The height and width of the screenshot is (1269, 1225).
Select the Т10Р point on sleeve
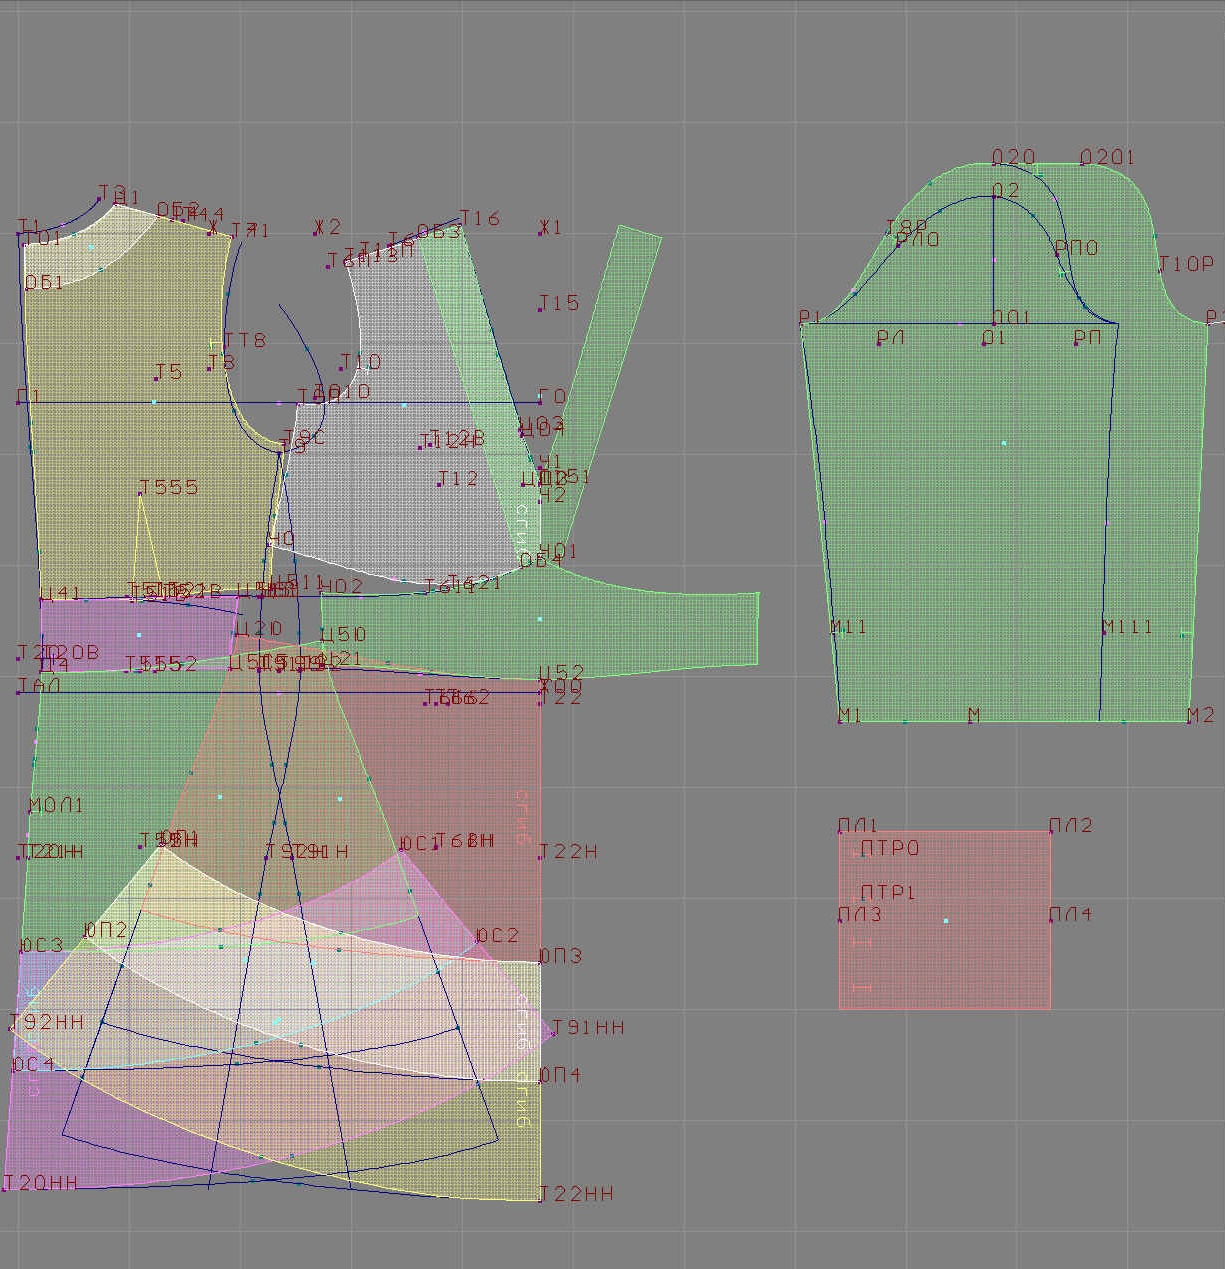coord(1185,264)
